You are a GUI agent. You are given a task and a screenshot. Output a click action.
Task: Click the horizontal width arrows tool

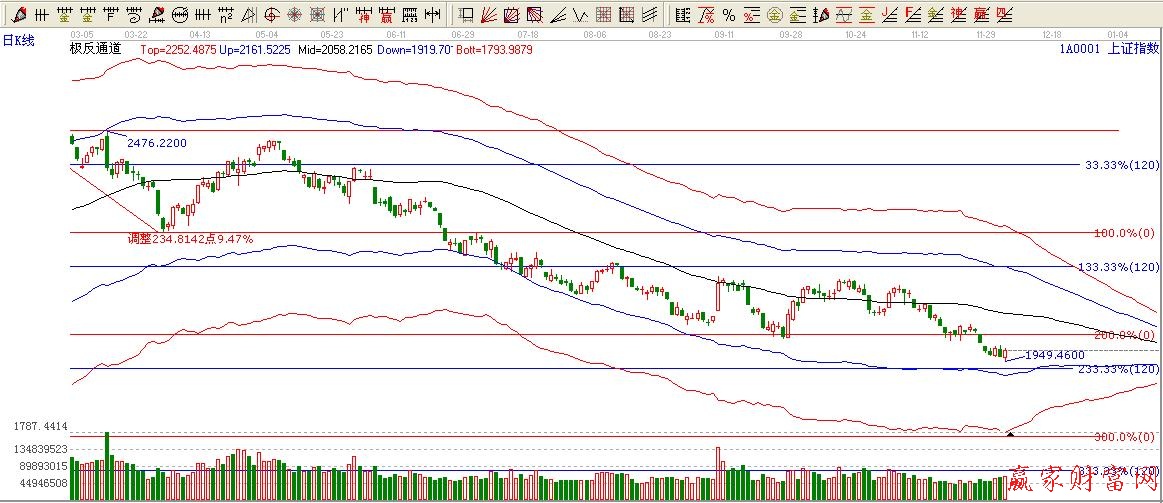click(432, 15)
